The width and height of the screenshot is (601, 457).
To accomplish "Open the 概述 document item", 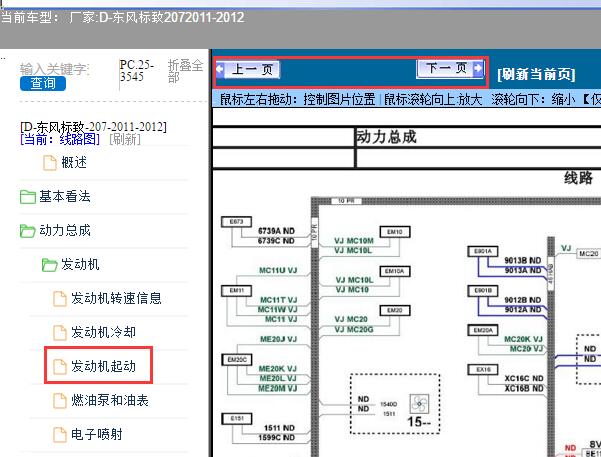I will 74,163.
